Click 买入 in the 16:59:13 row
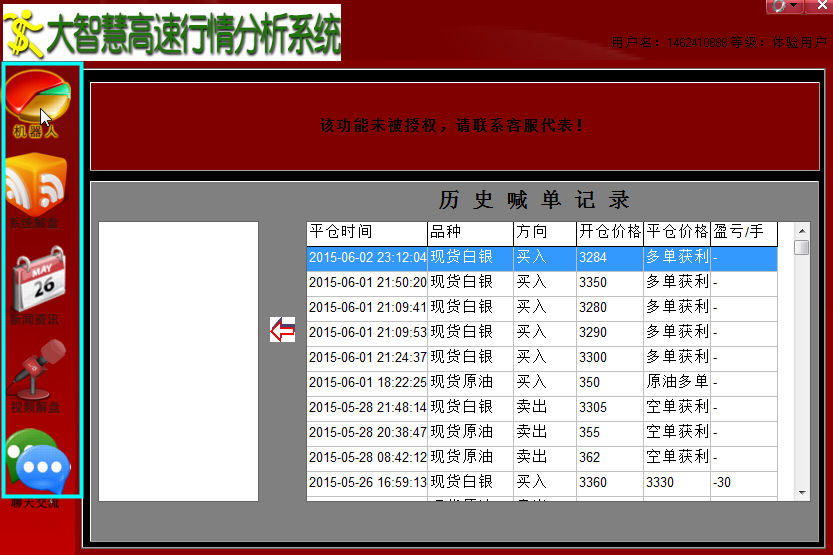Image resolution: width=833 pixels, height=555 pixels. [545, 483]
